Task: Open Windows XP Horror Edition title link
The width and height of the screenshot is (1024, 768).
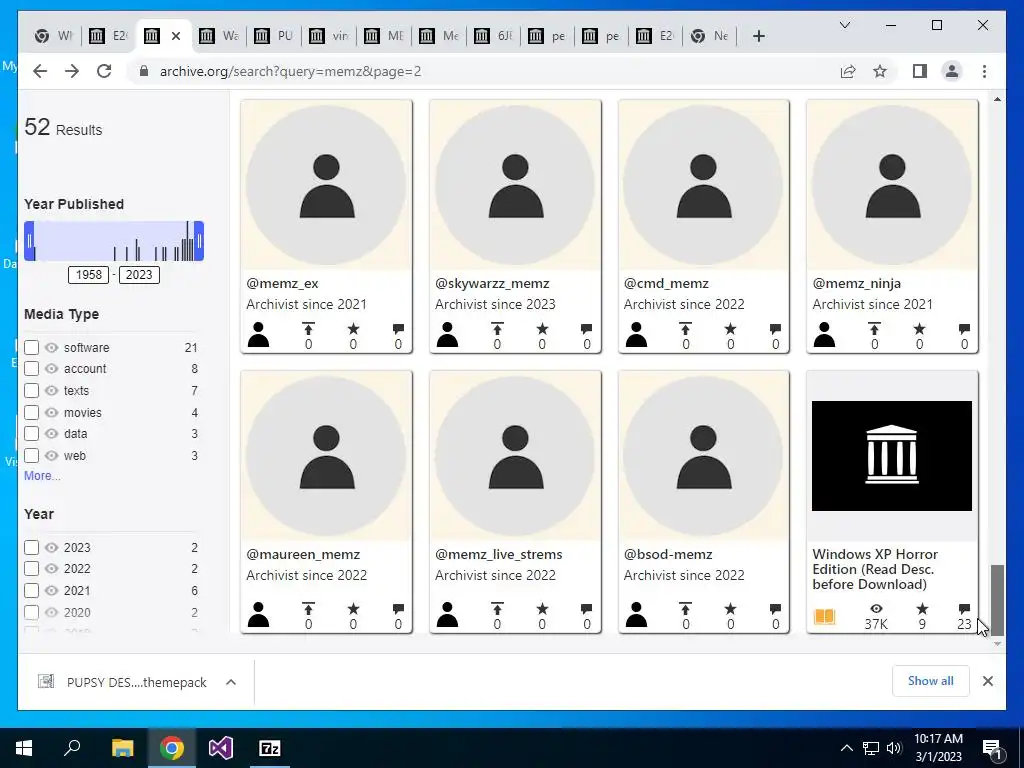Action: coord(875,569)
